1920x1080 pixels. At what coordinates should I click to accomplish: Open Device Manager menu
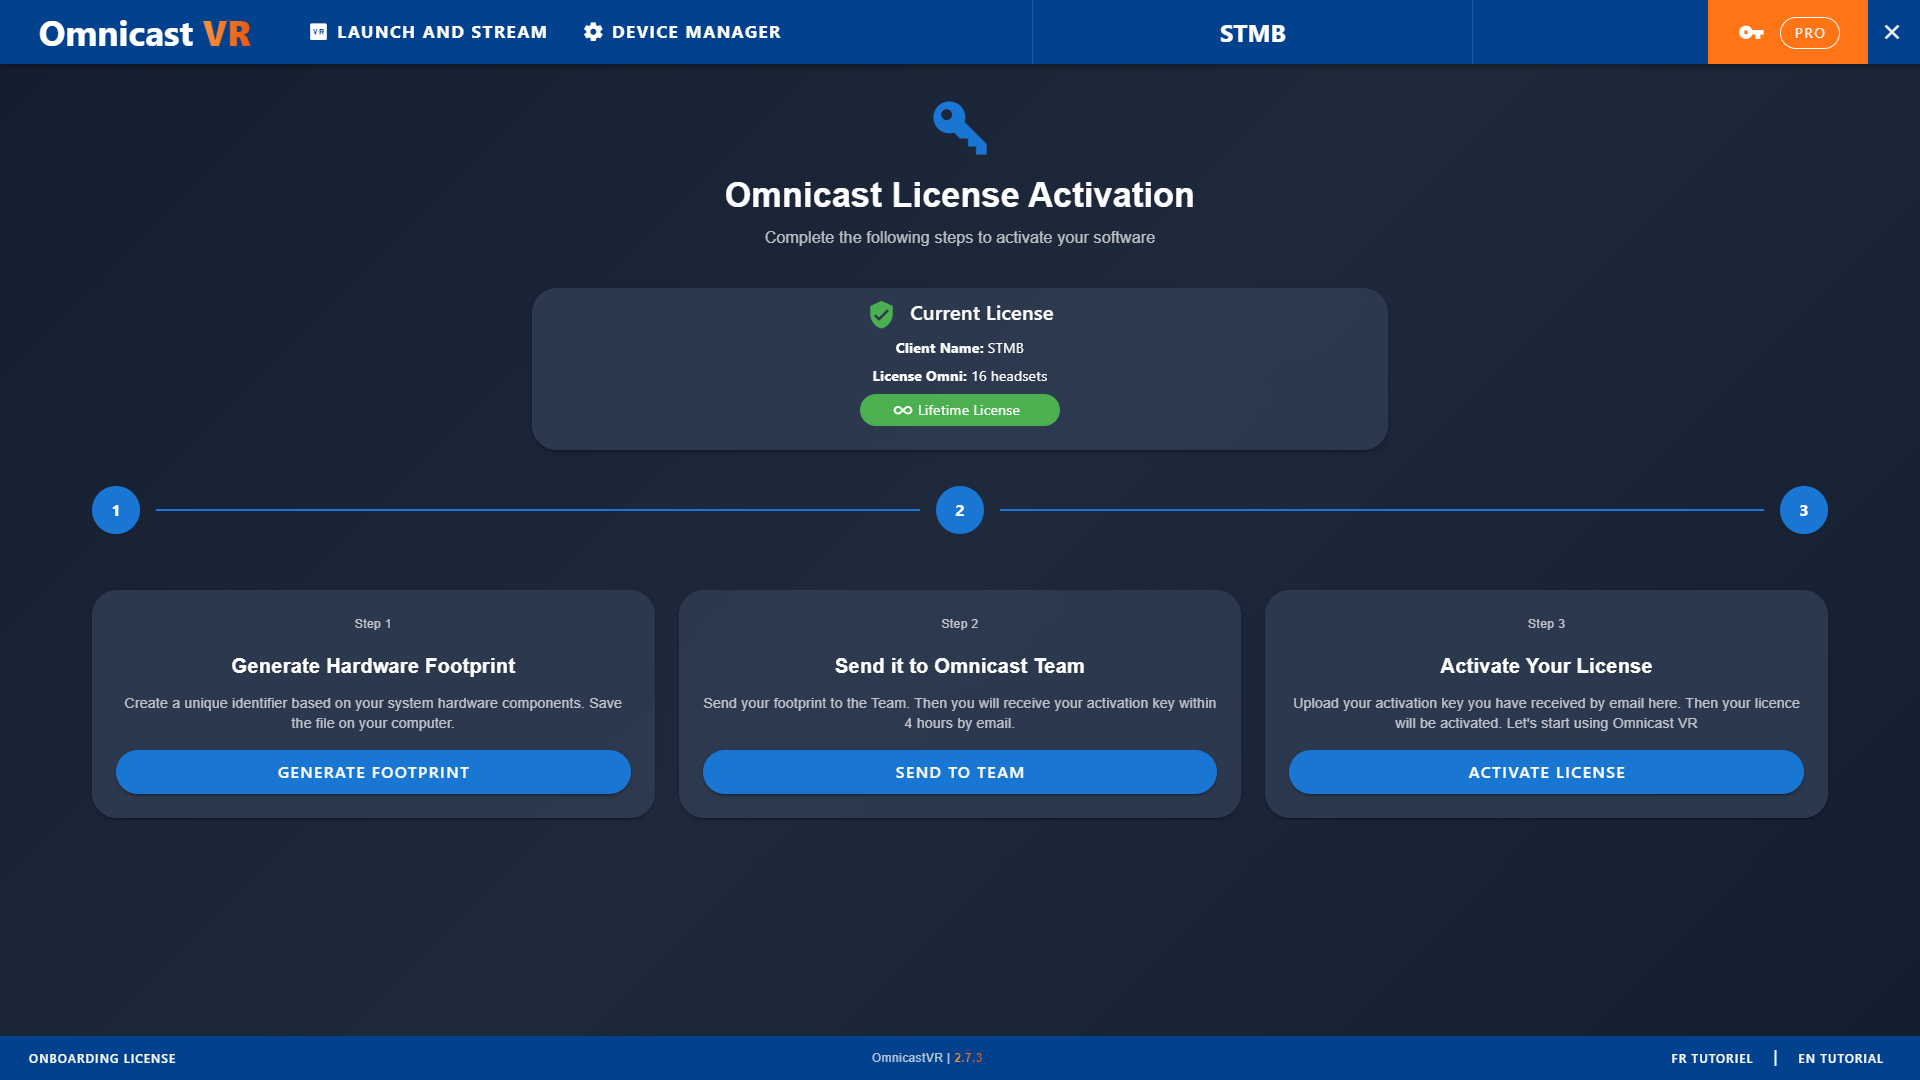[696, 32]
